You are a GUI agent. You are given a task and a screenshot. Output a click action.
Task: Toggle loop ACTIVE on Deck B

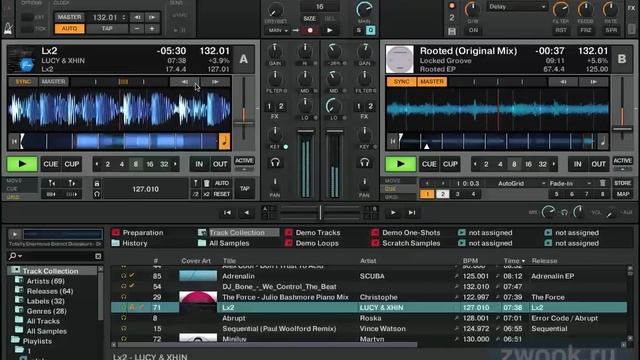pyautogui.click(x=623, y=160)
